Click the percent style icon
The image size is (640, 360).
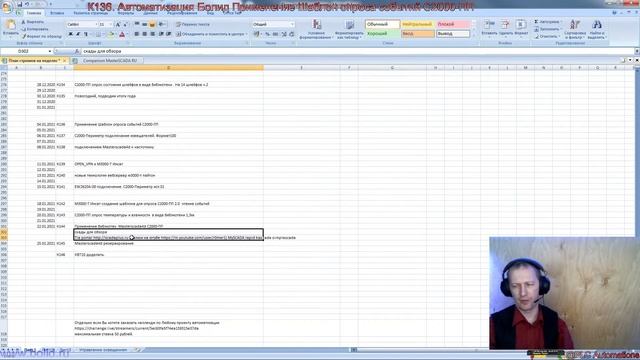tap(267, 34)
